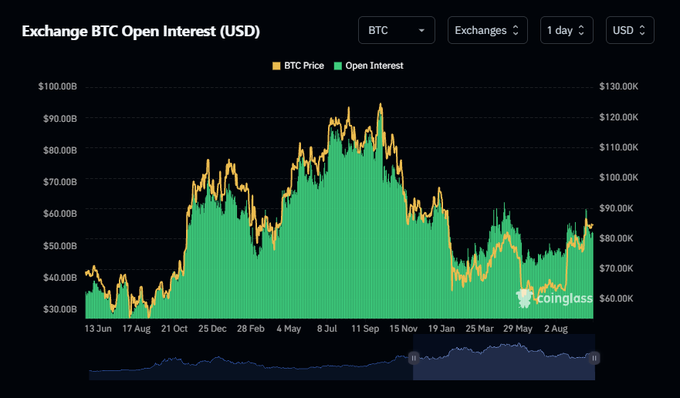Click the 17 Aug date label
Screen dimensions: 680x398
[136, 329]
